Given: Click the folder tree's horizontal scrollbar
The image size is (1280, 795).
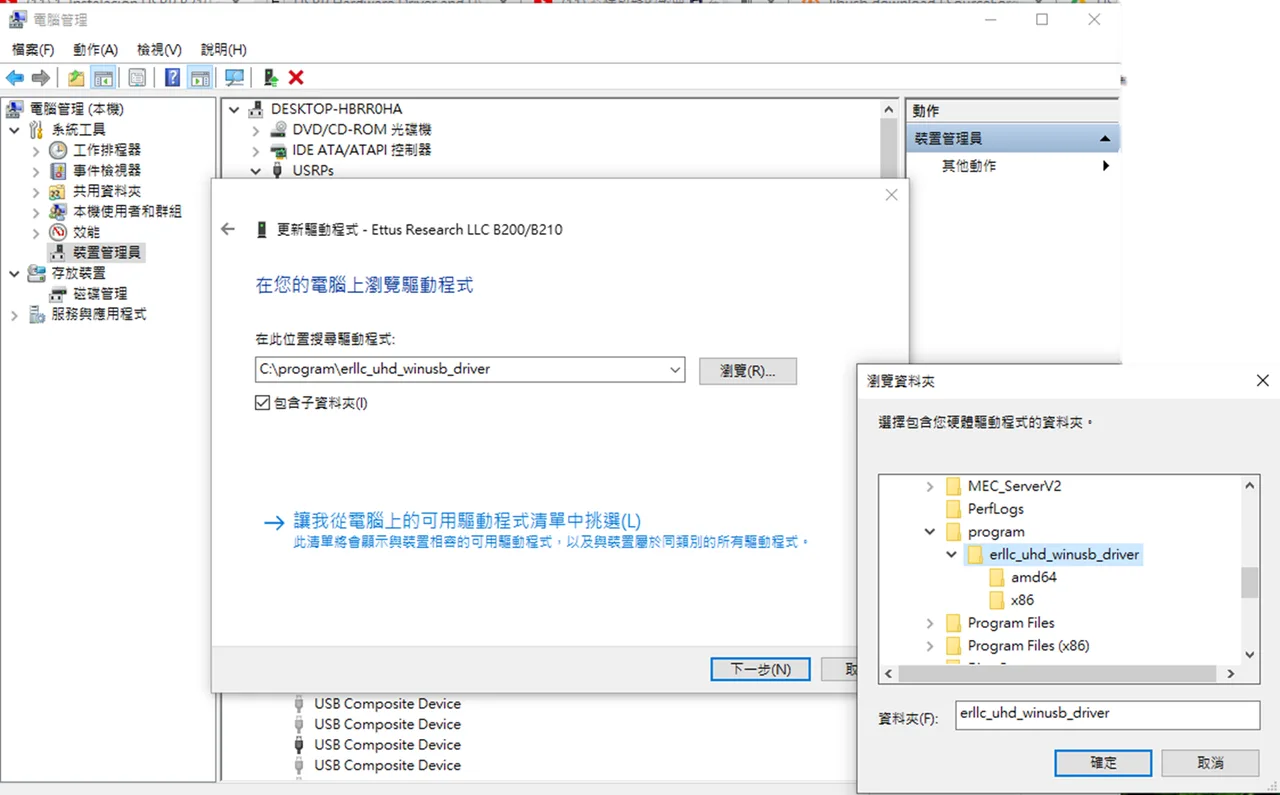Looking at the screenshot, I should [1059, 675].
